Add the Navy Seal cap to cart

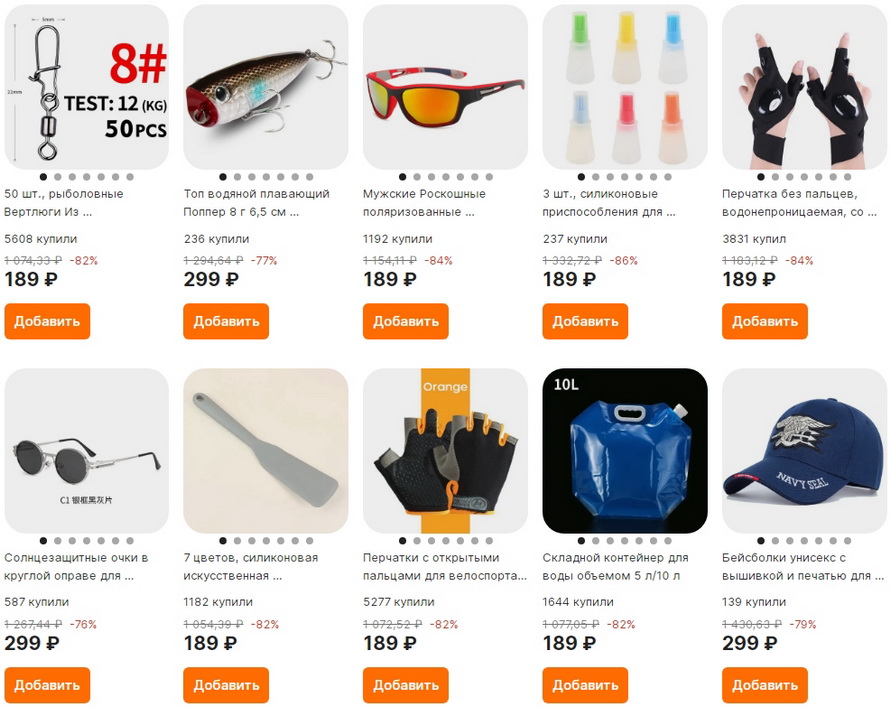pos(765,685)
